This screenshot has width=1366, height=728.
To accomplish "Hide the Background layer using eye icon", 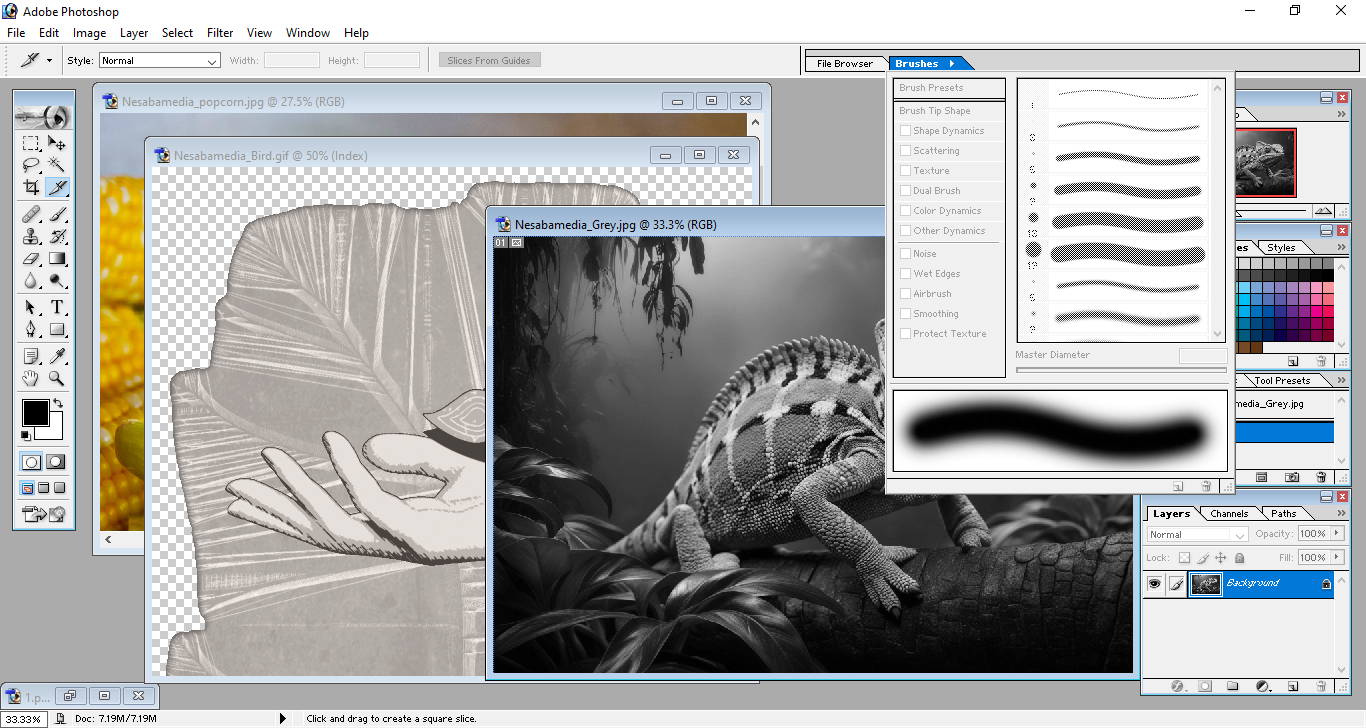I will tap(1155, 584).
